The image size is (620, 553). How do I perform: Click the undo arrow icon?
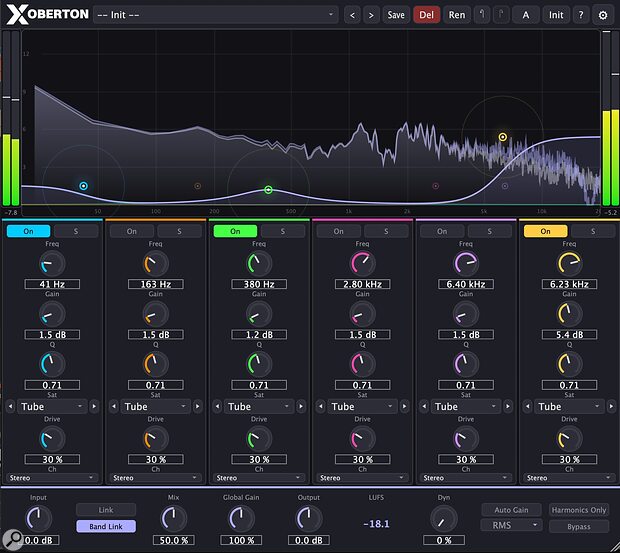click(x=482, y=15)
